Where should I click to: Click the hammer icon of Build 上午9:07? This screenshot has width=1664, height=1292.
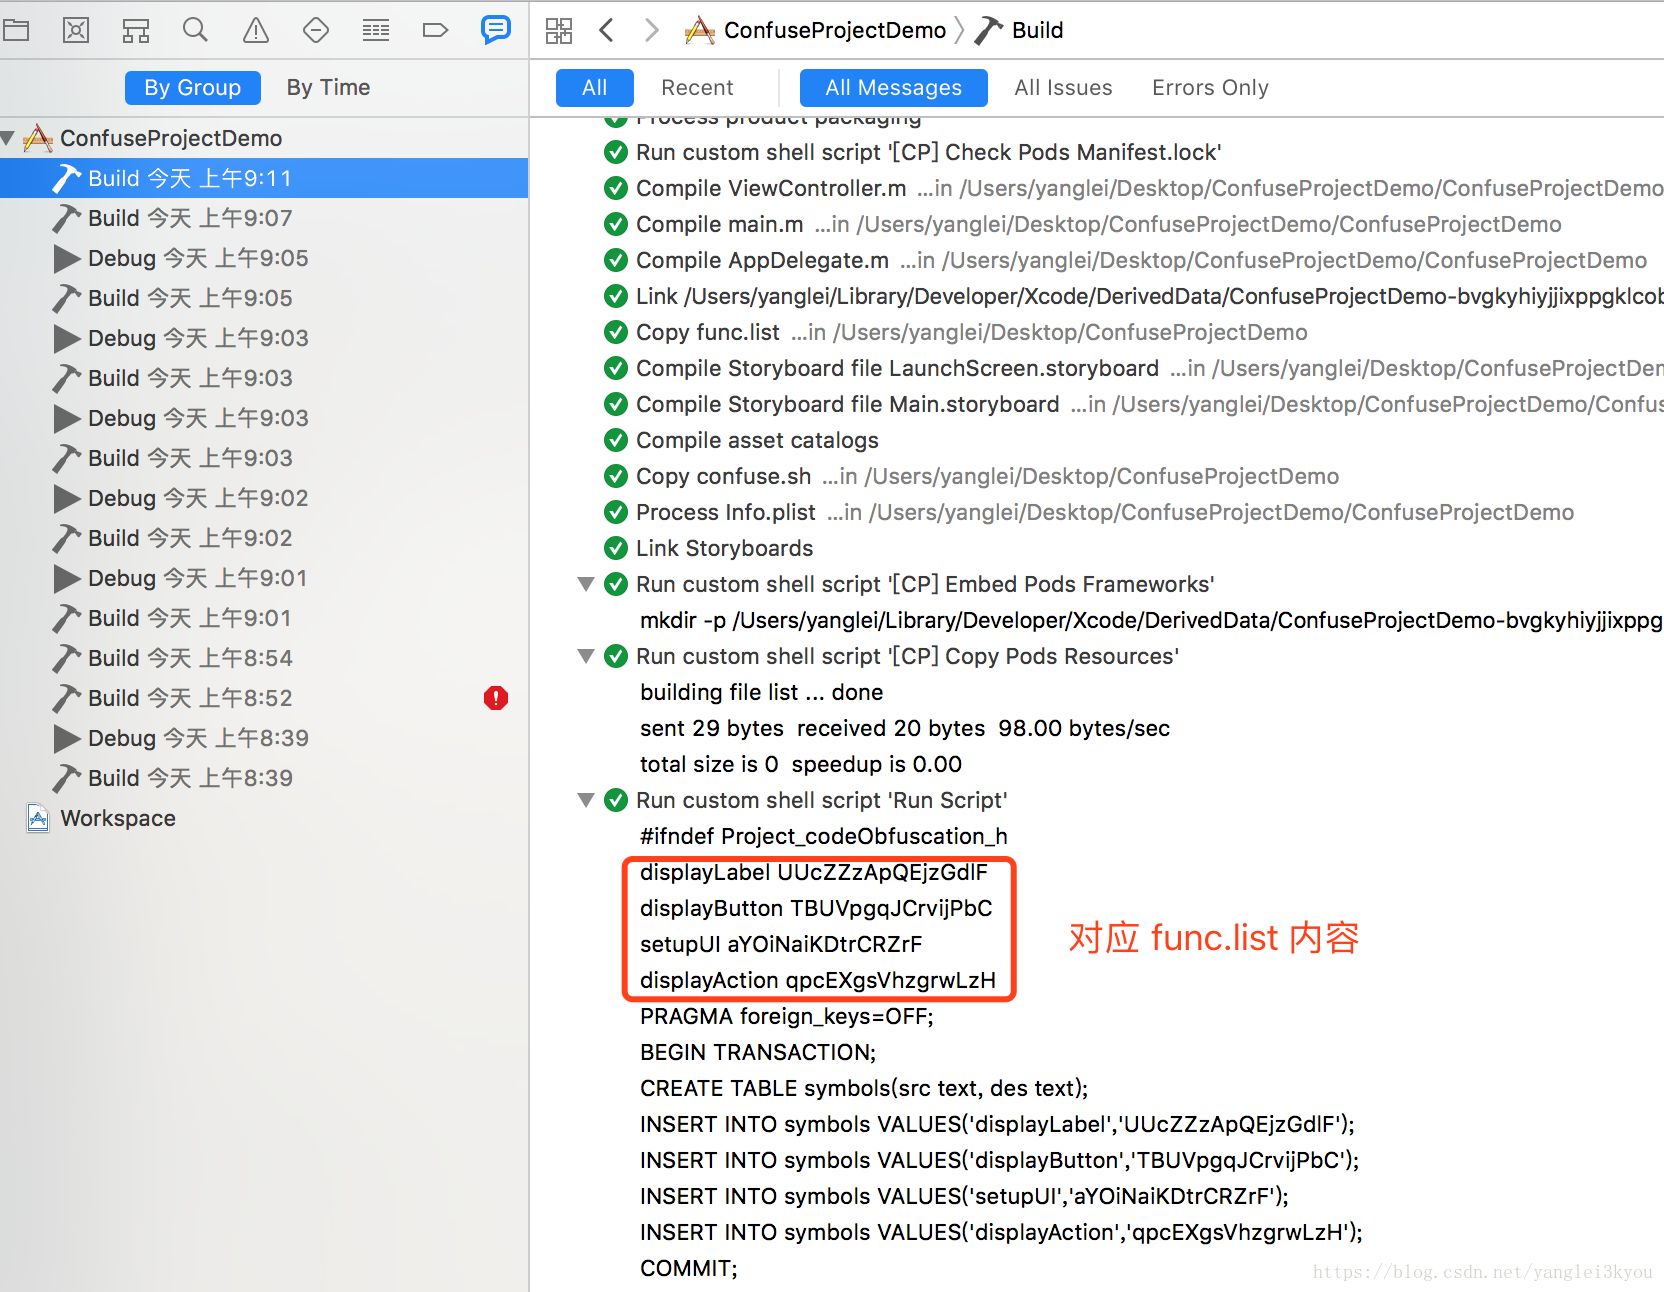tap(67, 218)
